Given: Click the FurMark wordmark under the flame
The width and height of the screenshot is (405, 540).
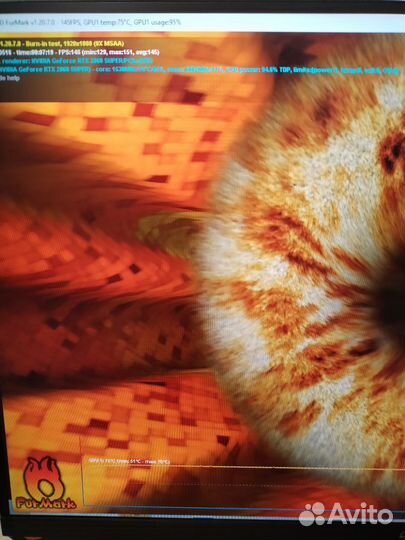Looking at the screenshot, I should tap(45, 503).
